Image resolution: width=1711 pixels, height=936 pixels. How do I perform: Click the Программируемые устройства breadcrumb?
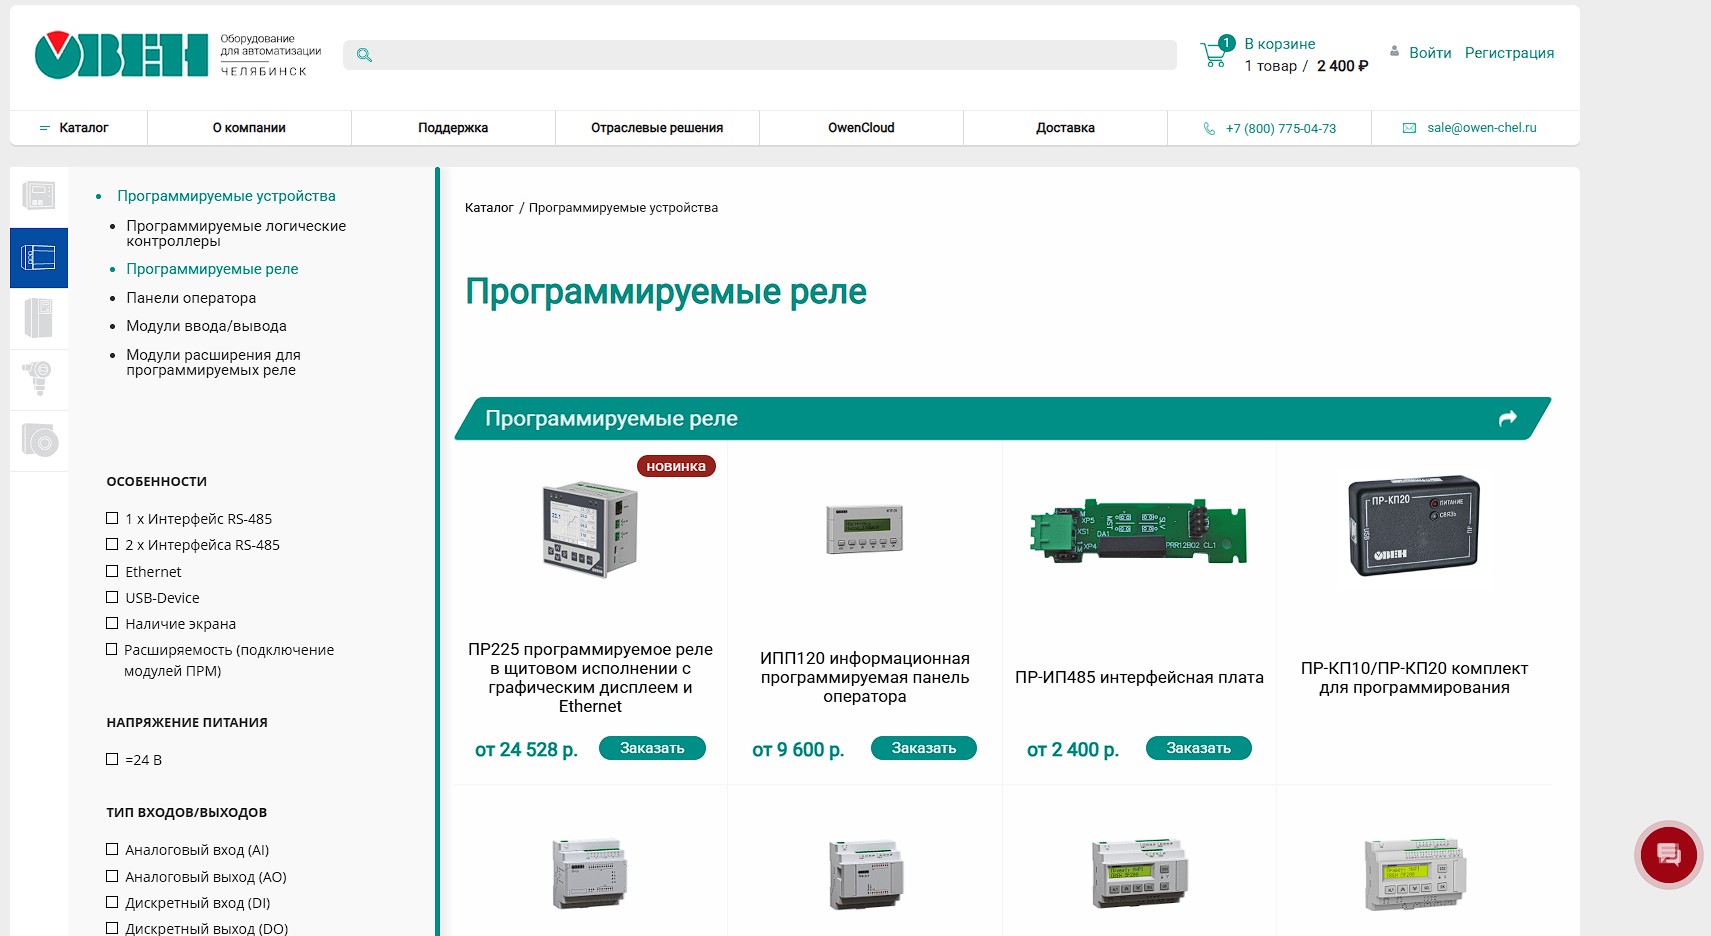pyautogui.click(x=623, y=208)
